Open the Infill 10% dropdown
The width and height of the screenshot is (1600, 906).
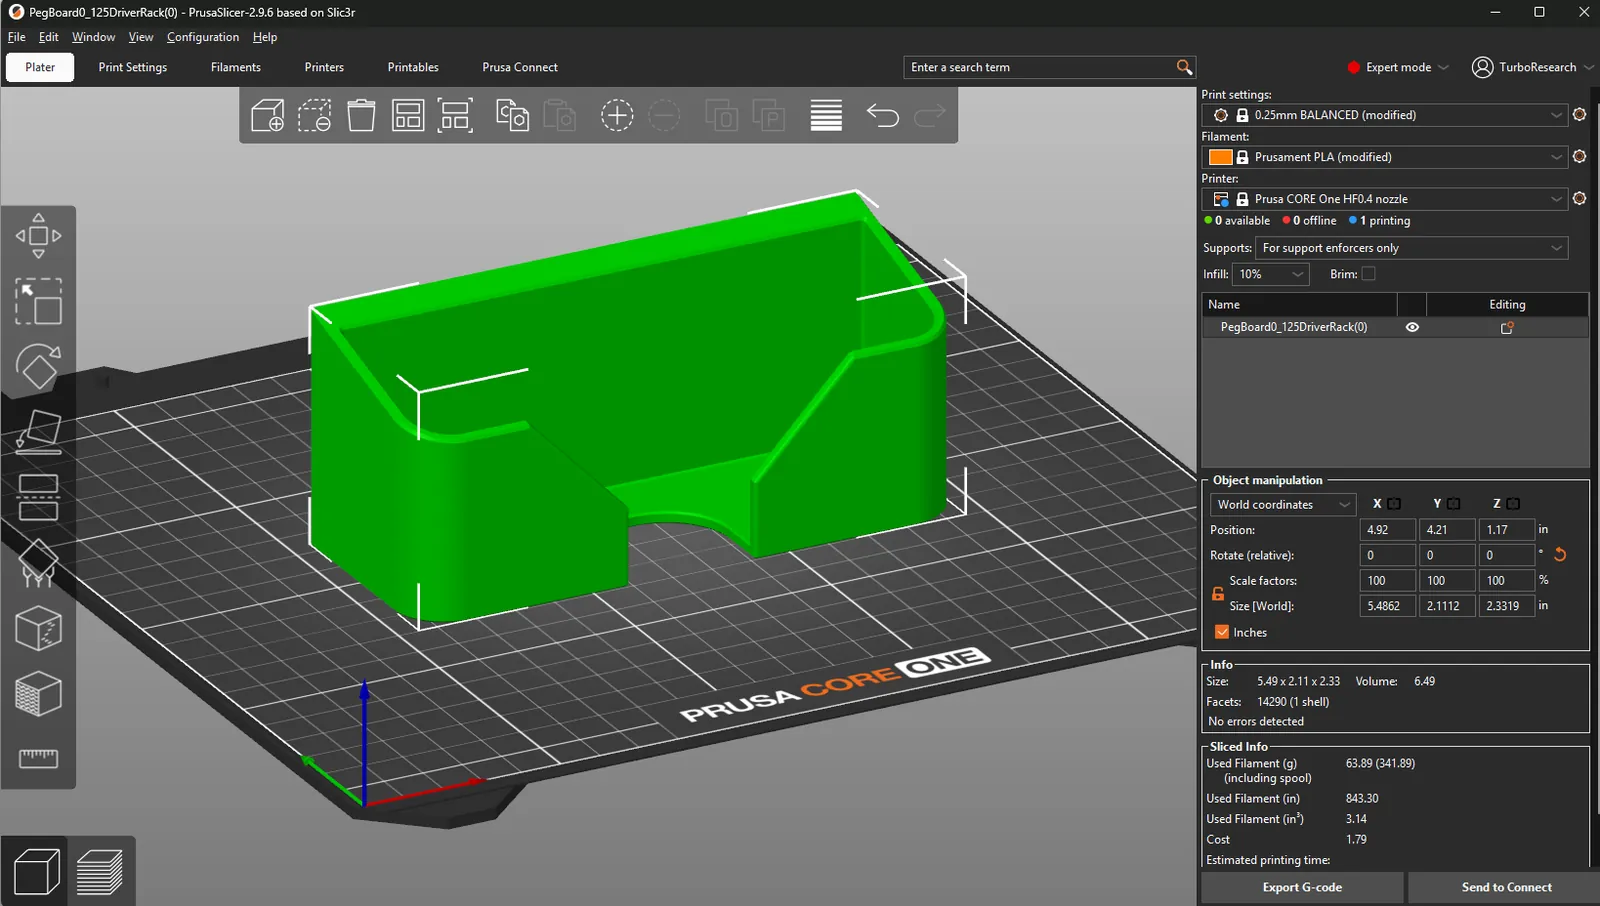[x=1270, y=274]
